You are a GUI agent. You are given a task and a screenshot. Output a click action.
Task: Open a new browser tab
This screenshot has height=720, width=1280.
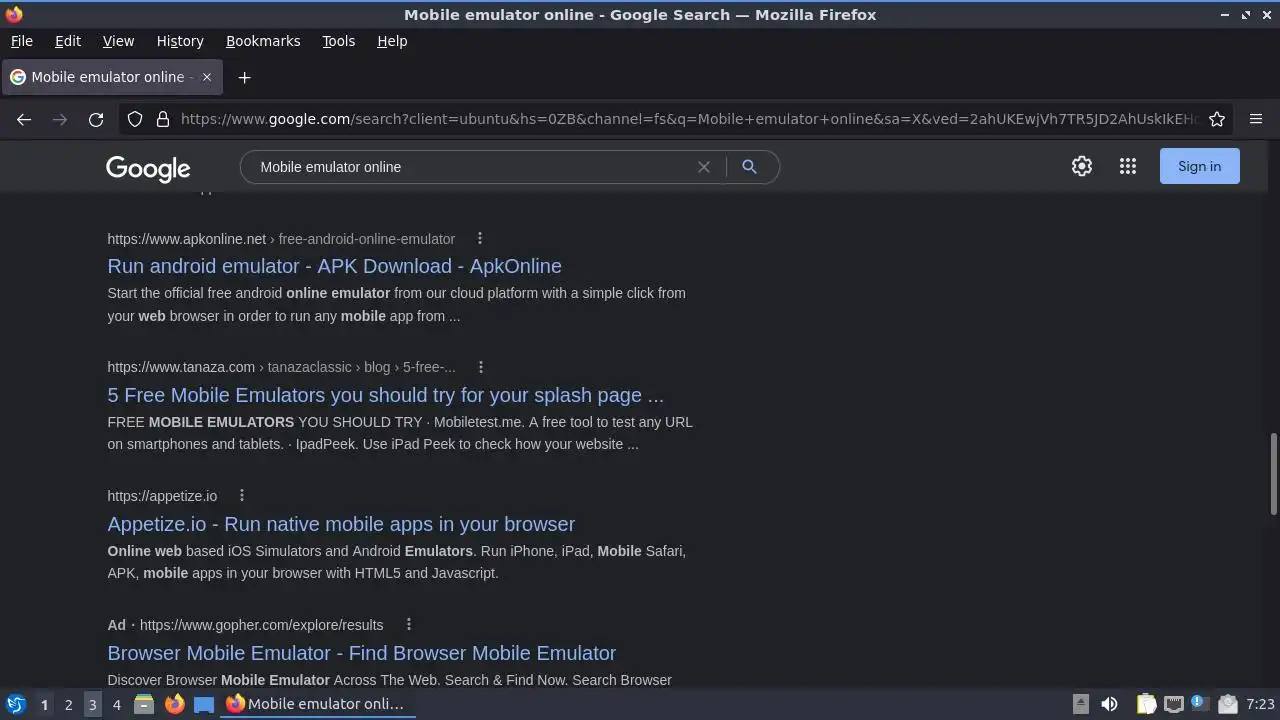coord(244,77)
